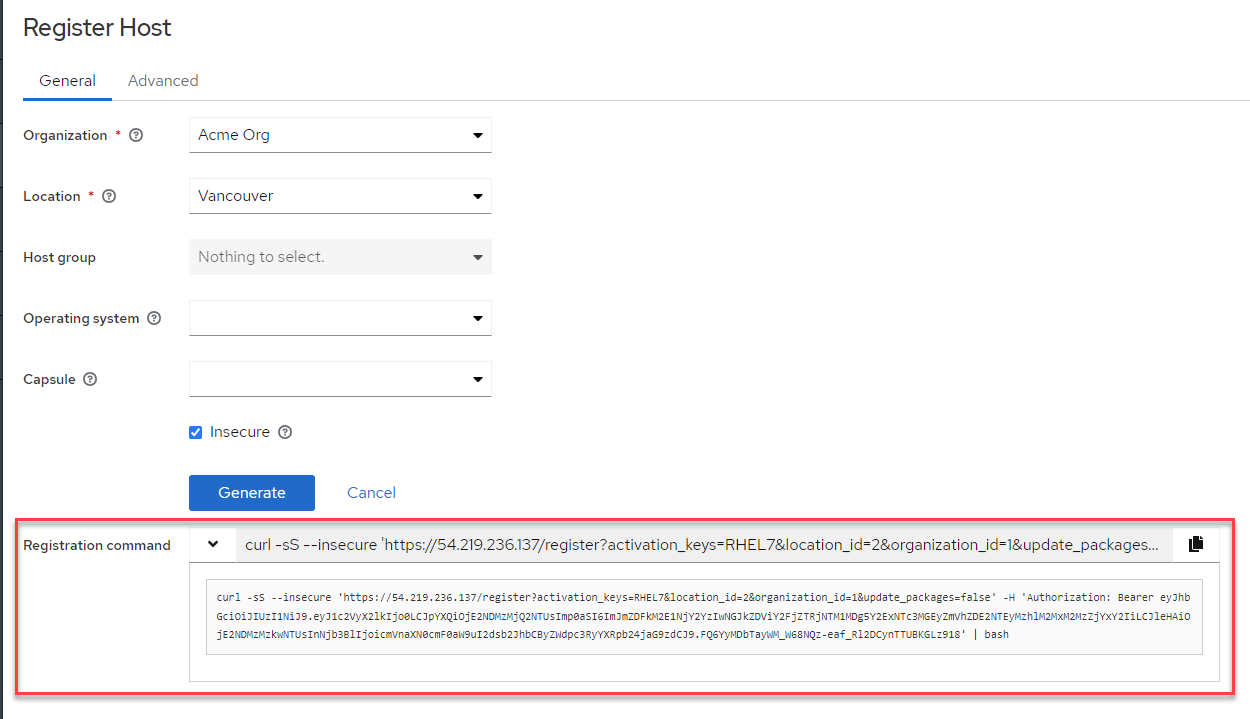Image resolution: width=1250 pixels, height=719 pixels.
Task: Click the disabled Host group dropdown
Action: [x=340, y=258]
